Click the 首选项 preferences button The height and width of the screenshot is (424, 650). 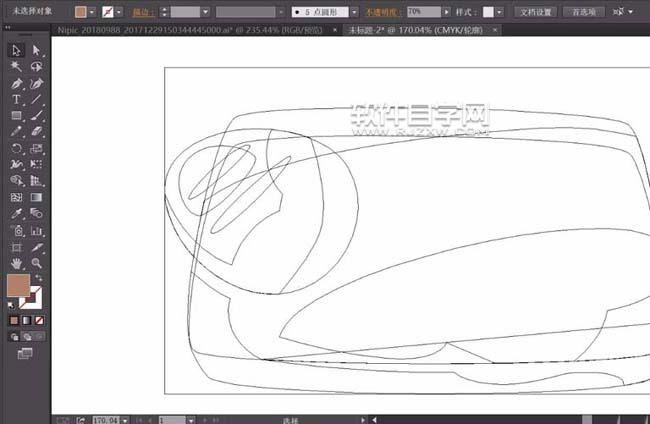584,12
